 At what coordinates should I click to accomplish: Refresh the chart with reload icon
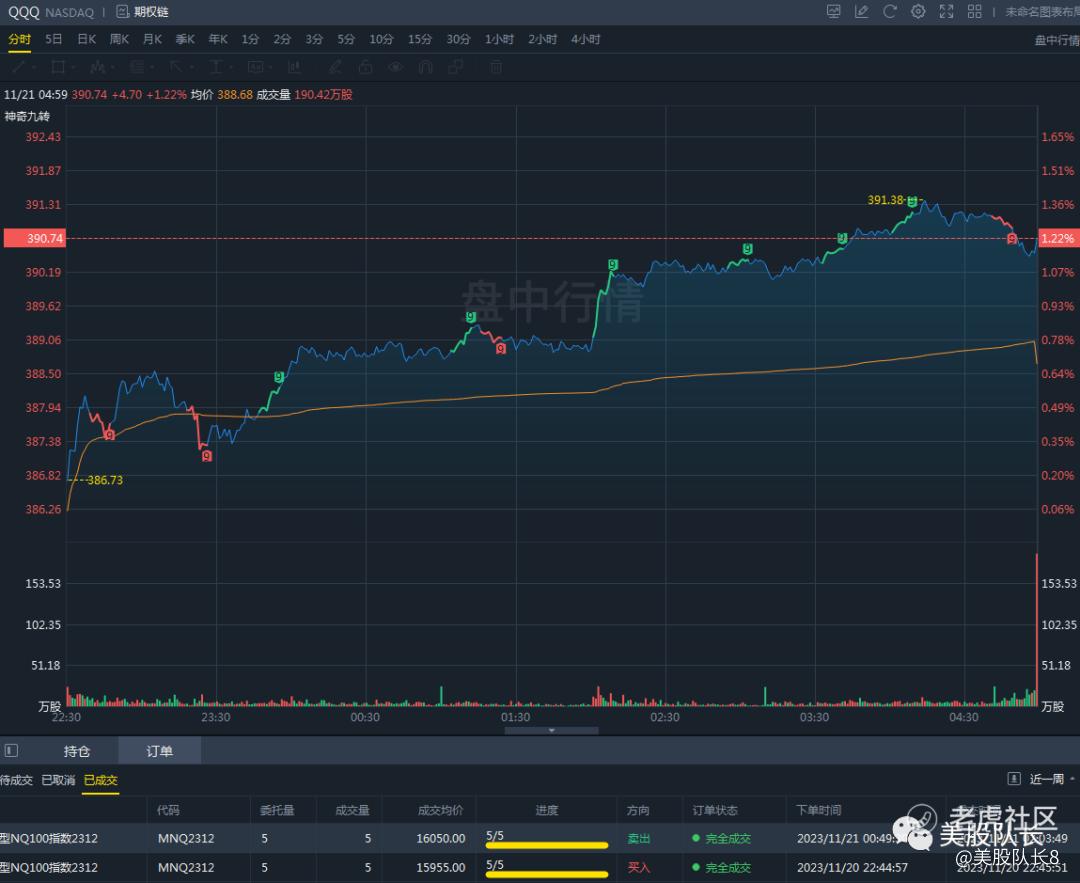click(890, 12)
